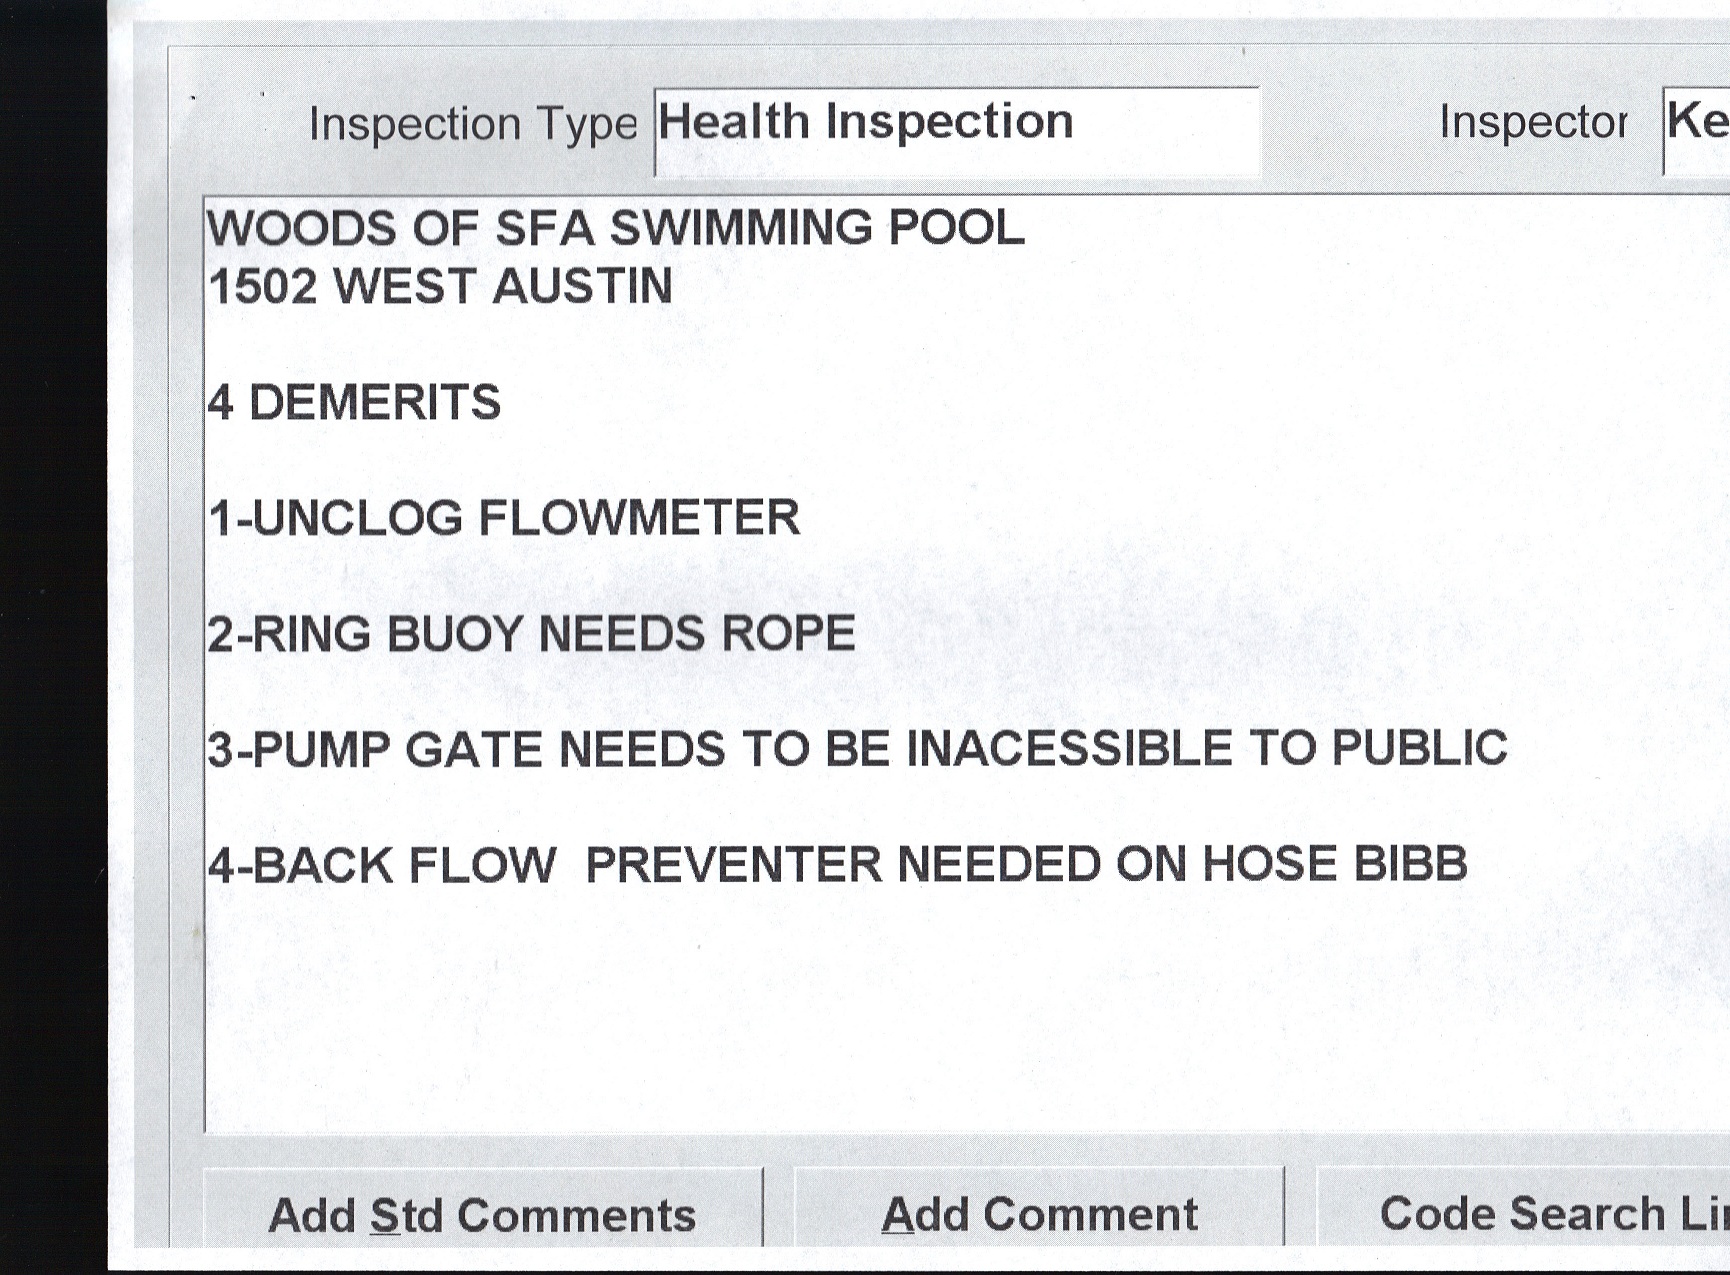Click the 1502 WEST AUSTIN address line
The image size is (1730, 1275).
pos(440,286)
